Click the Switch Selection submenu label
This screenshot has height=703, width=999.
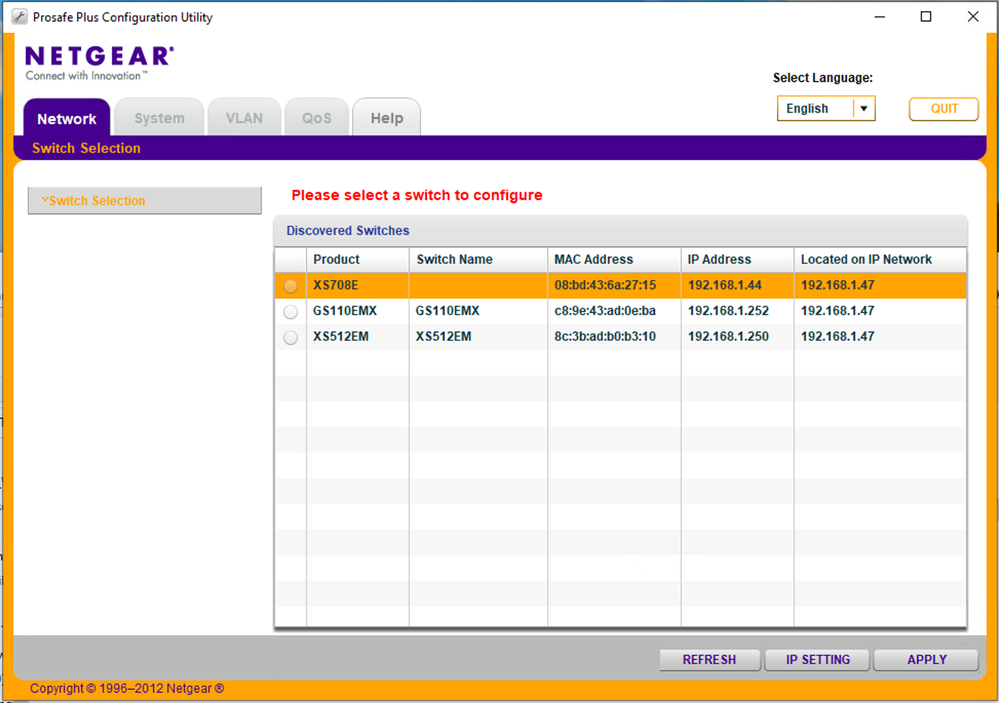[86, 148]
